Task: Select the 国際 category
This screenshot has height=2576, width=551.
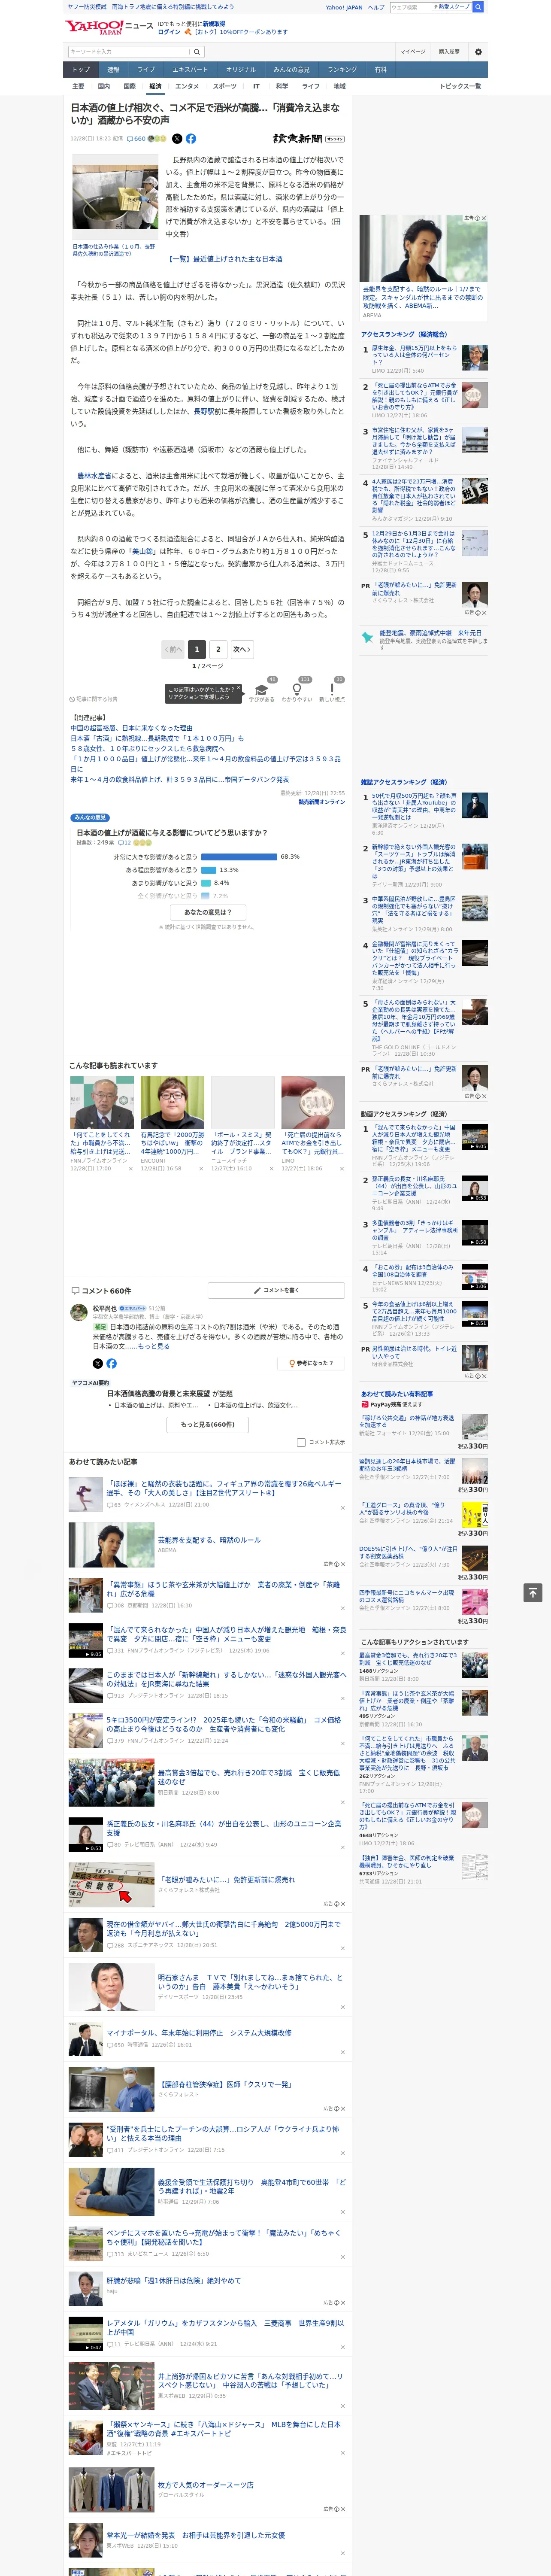Action: (130, 86)
